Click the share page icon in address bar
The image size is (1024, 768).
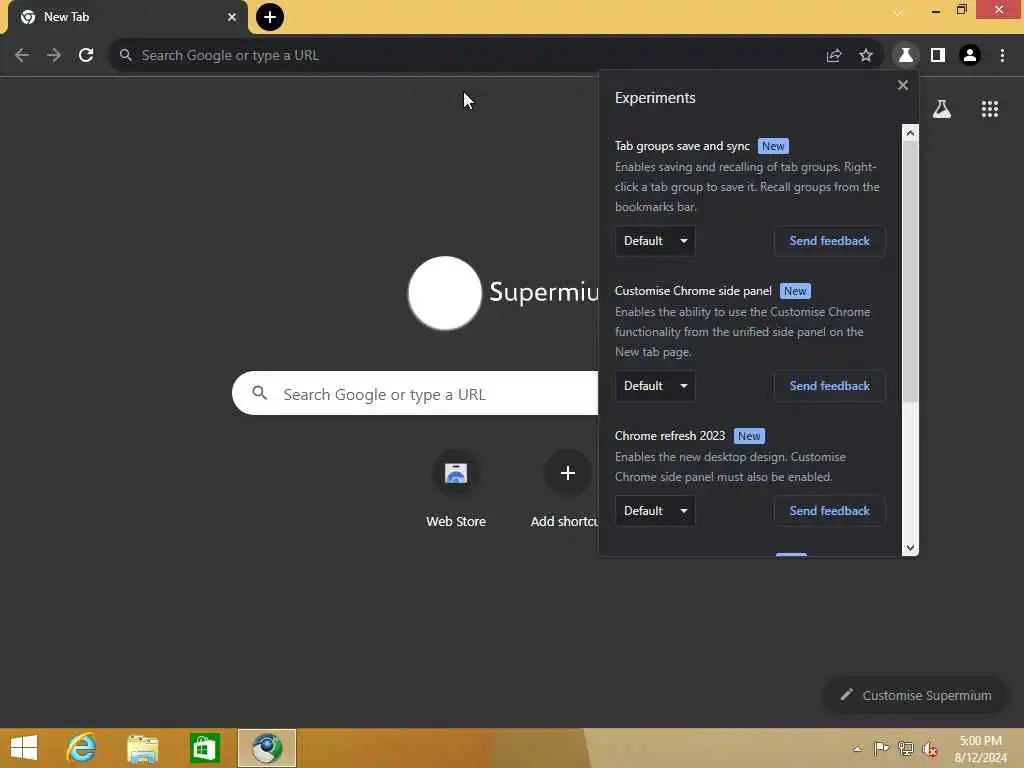tap(833, 56)
